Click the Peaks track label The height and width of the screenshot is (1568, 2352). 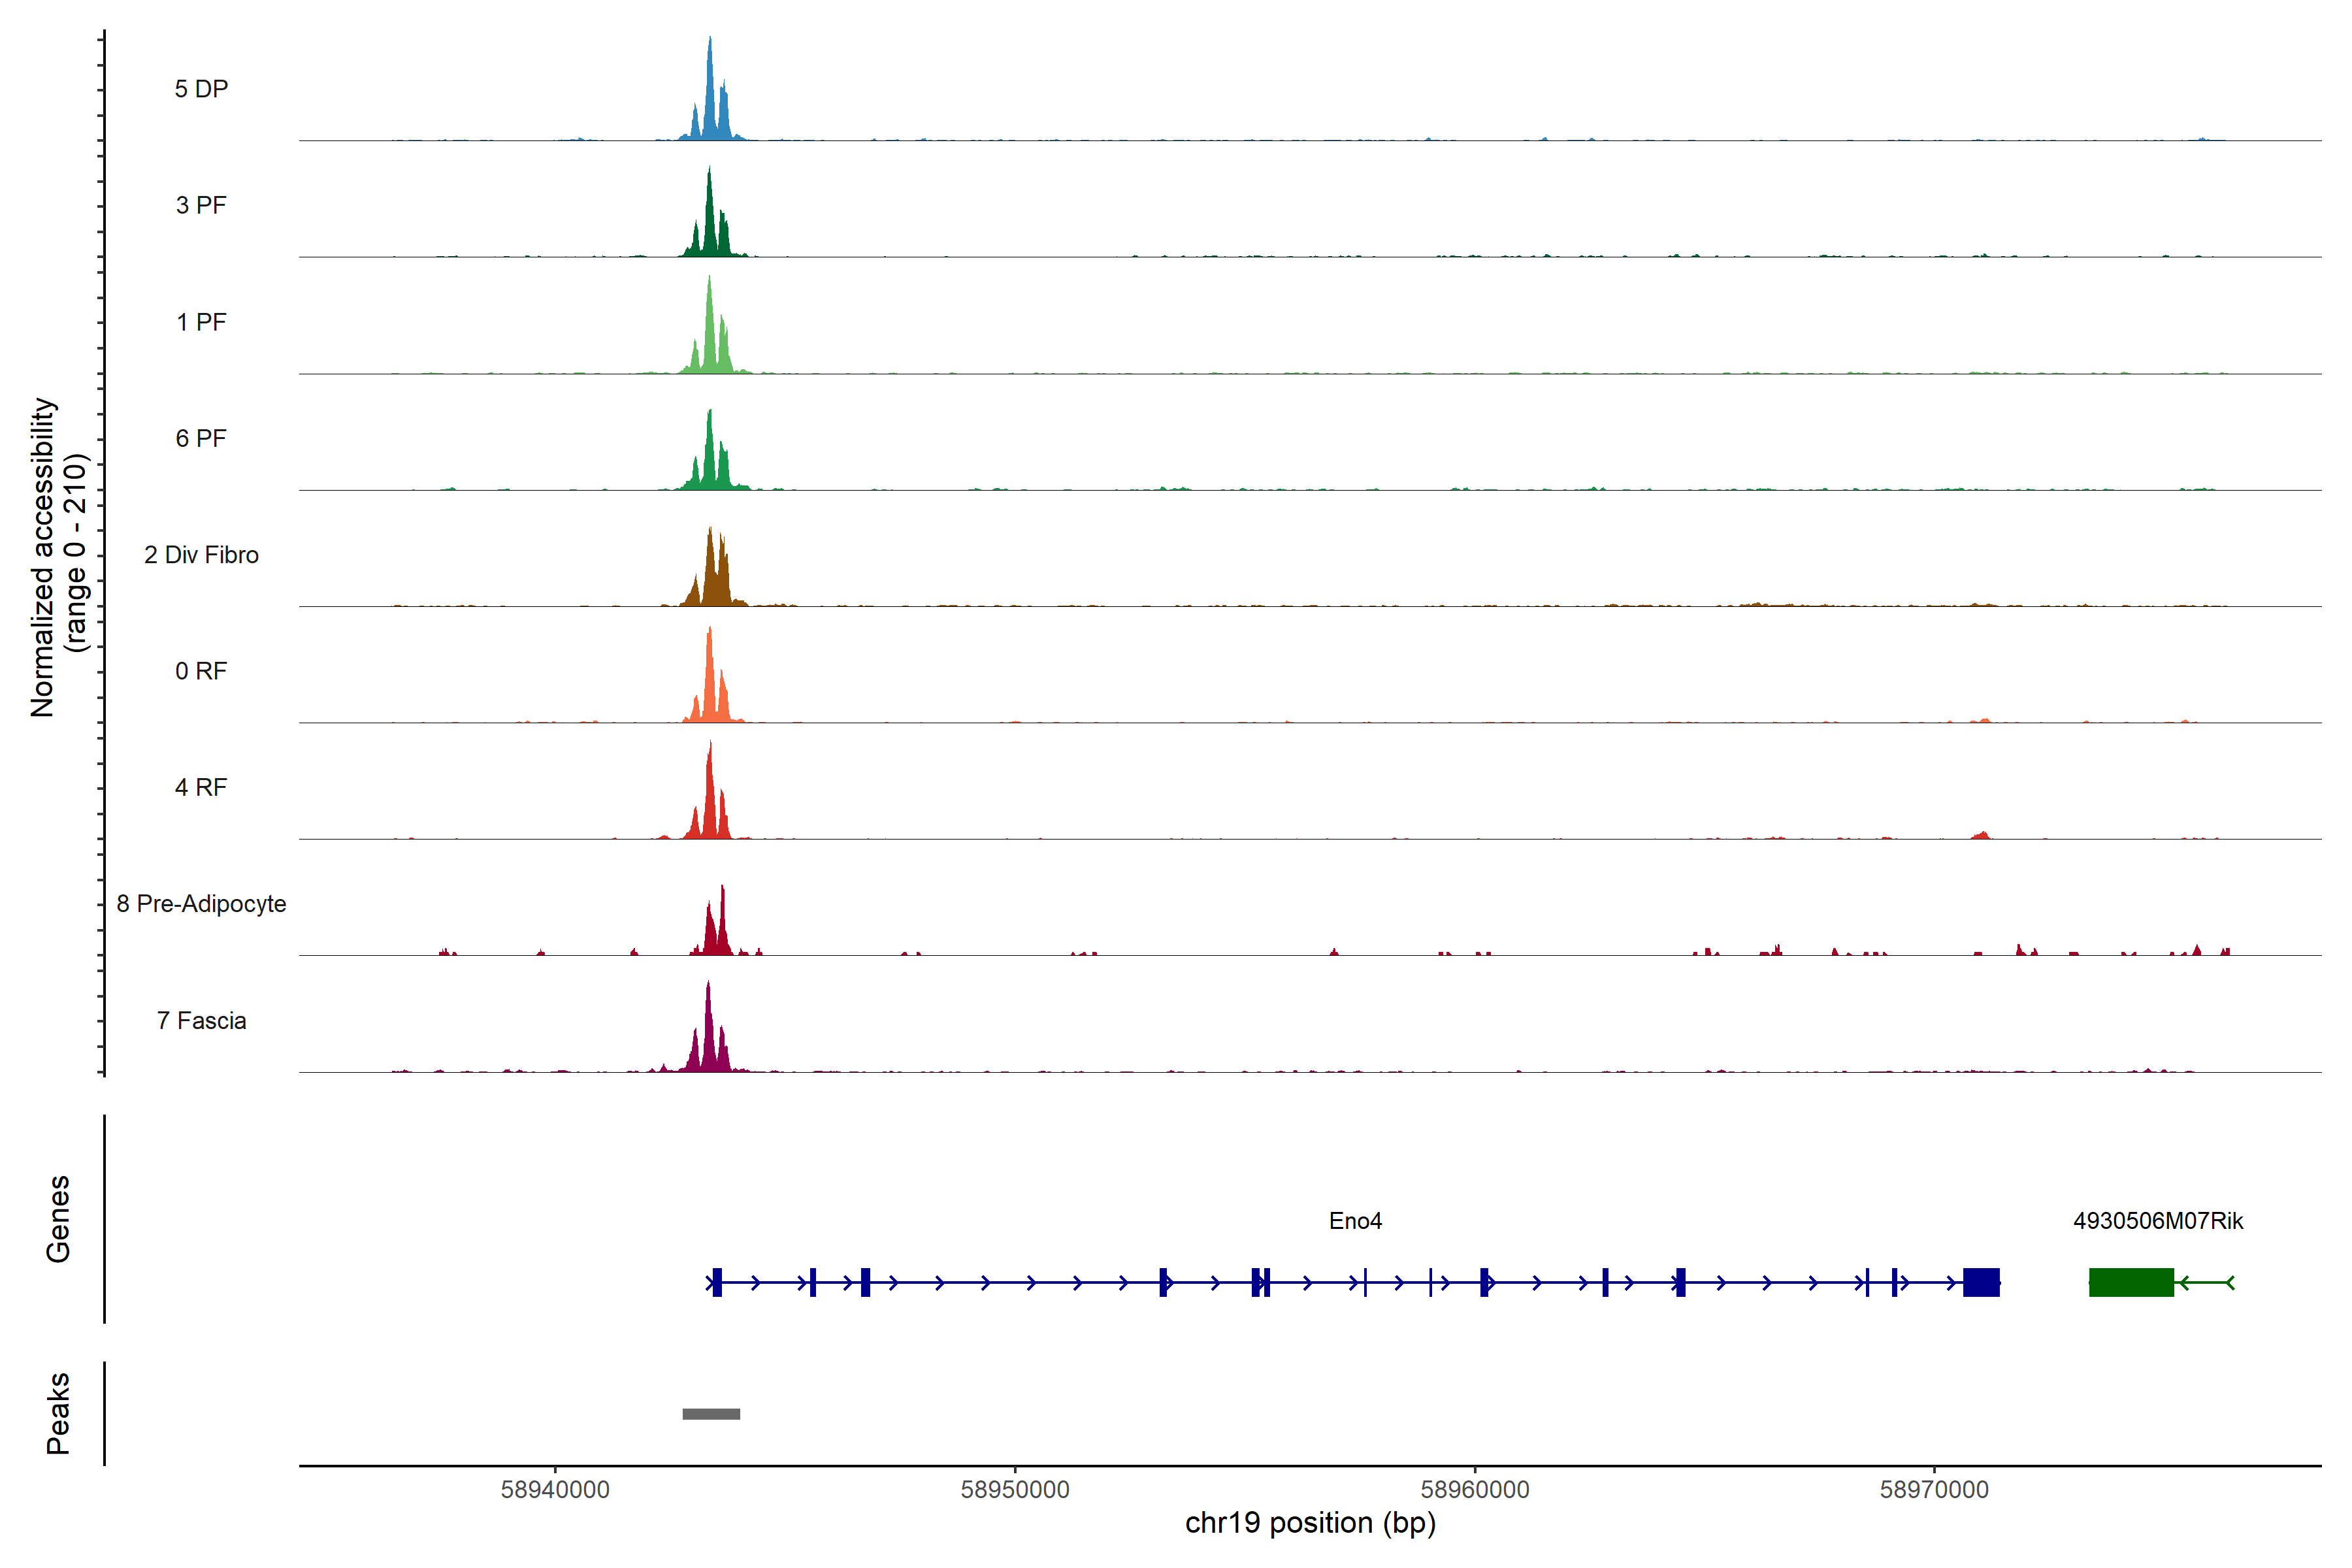click(x=58, y=1413)
